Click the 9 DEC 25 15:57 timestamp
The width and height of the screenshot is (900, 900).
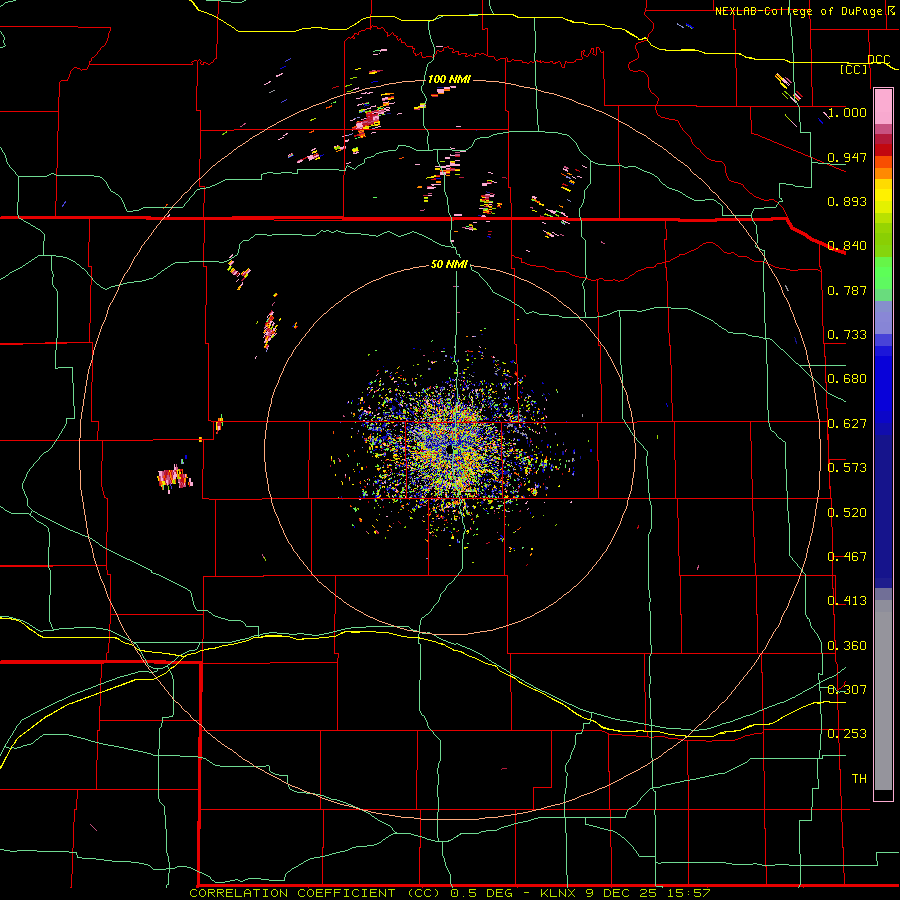click(646, 893)
